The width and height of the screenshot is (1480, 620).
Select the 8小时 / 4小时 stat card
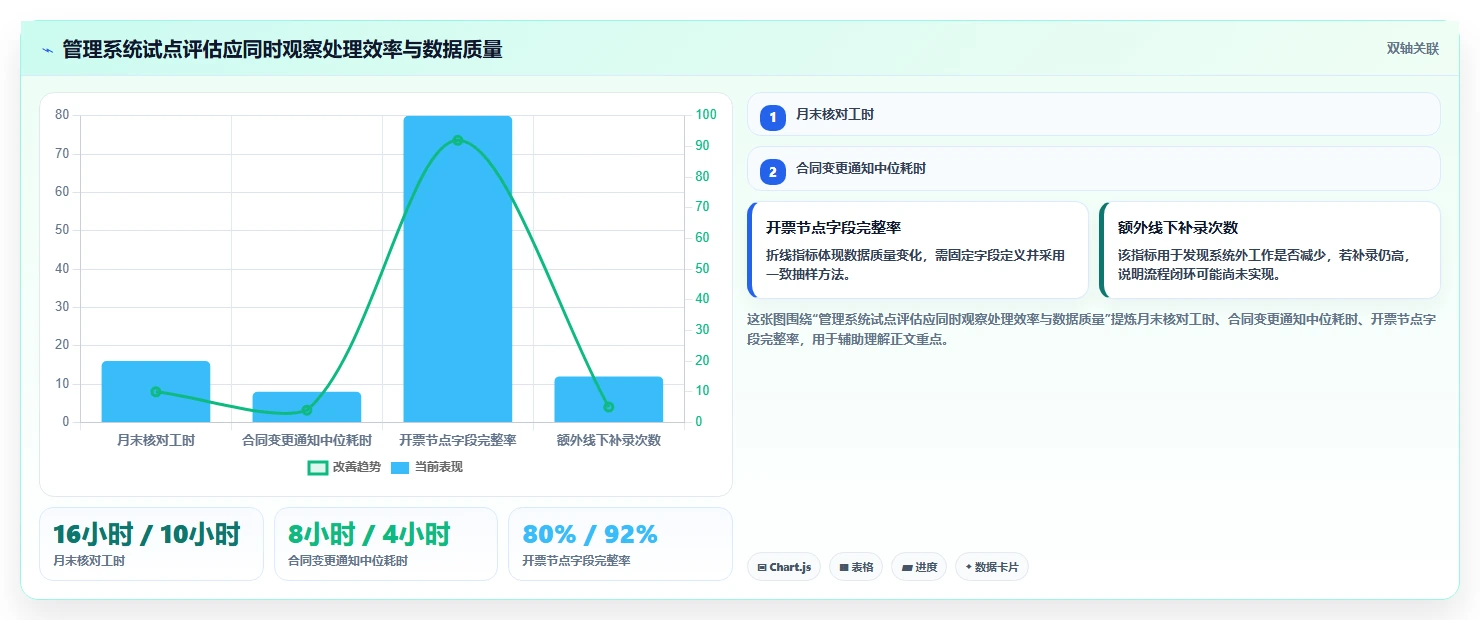tap(386, 544)
